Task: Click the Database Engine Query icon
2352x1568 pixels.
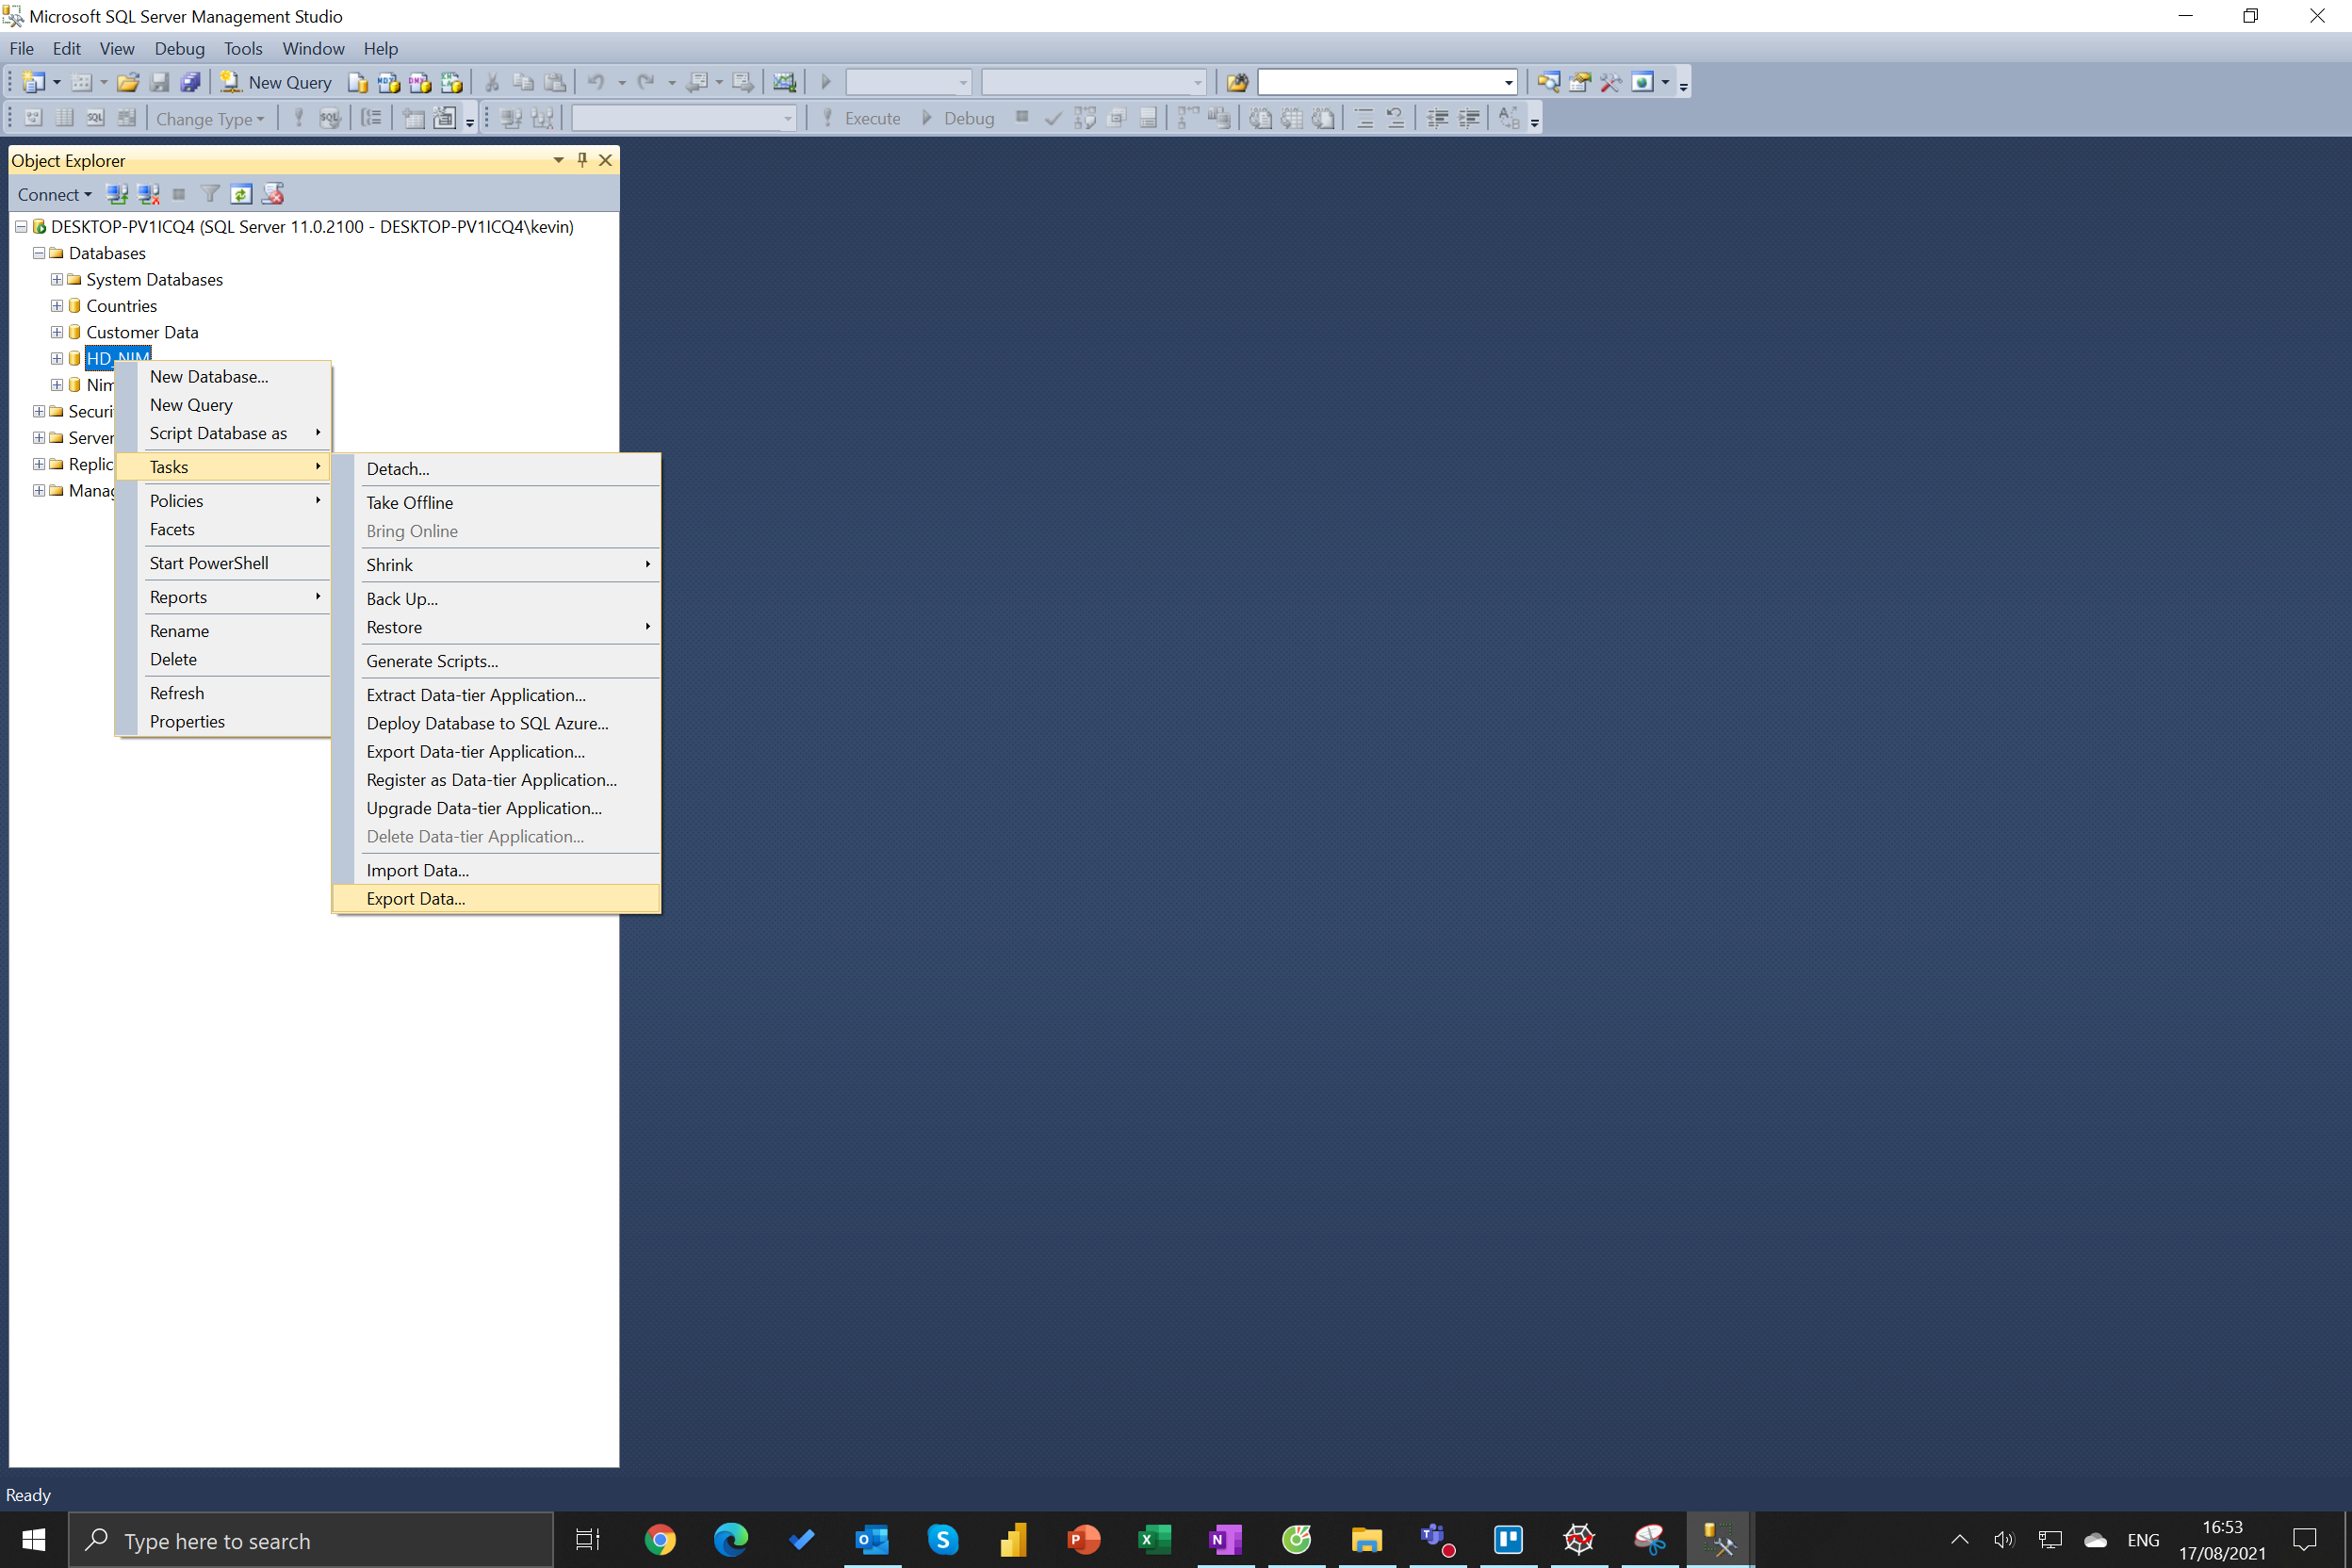Action: click(357, 82)
